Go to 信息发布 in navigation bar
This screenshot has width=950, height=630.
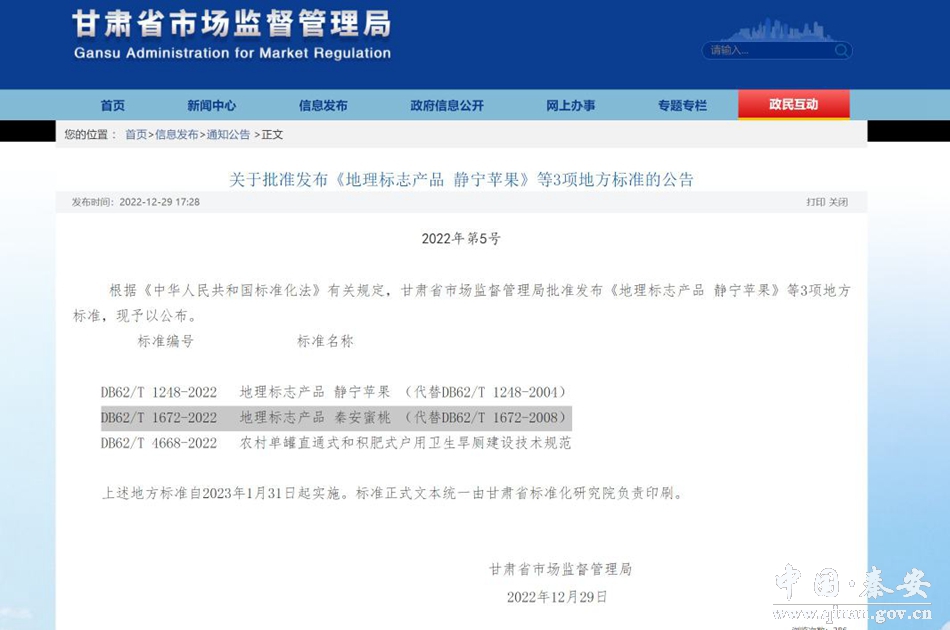click(x=323, y=105)
